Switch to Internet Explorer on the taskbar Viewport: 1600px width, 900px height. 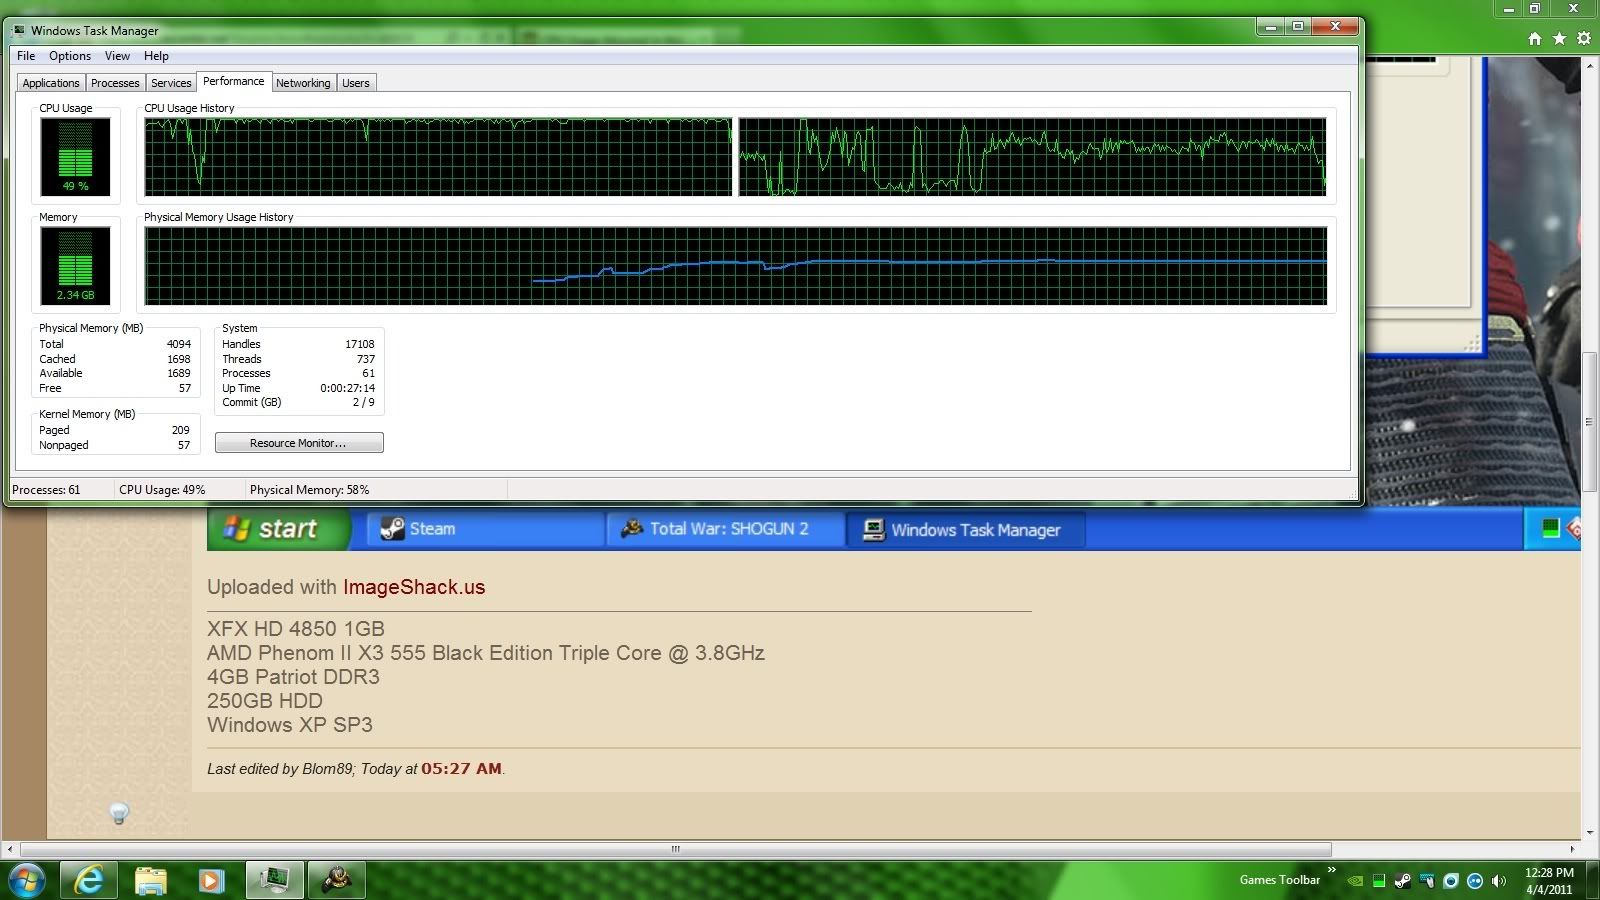point(89,881)
